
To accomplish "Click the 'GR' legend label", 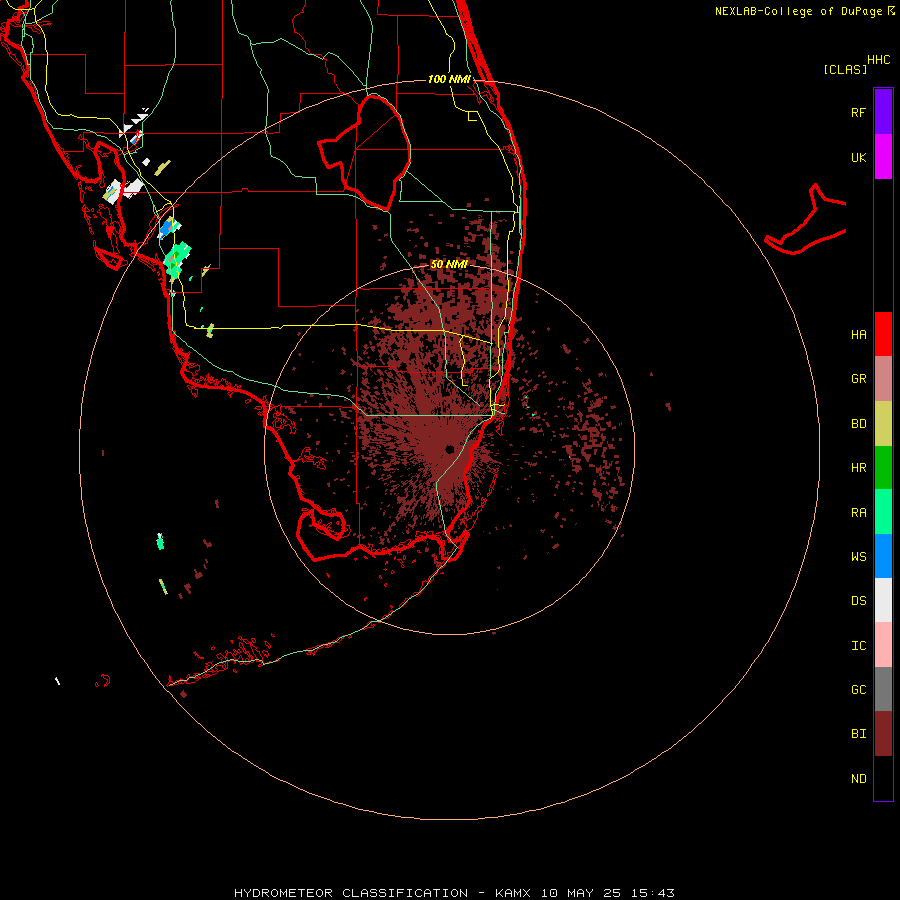I will pos(858,379).
